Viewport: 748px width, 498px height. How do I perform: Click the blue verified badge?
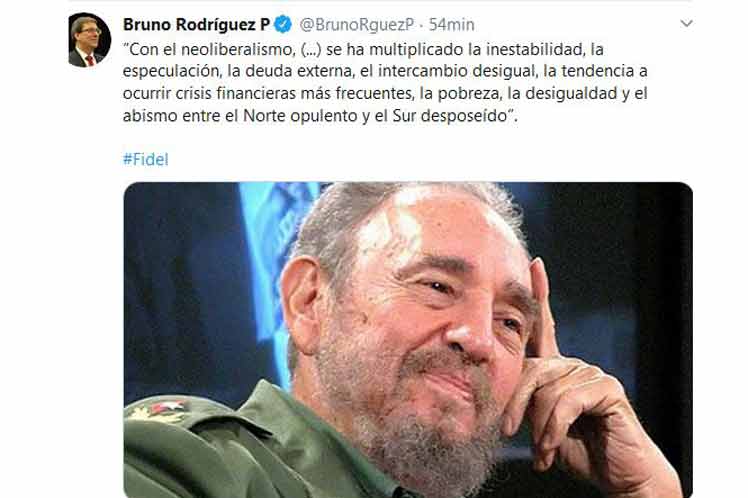pos(283,24)
